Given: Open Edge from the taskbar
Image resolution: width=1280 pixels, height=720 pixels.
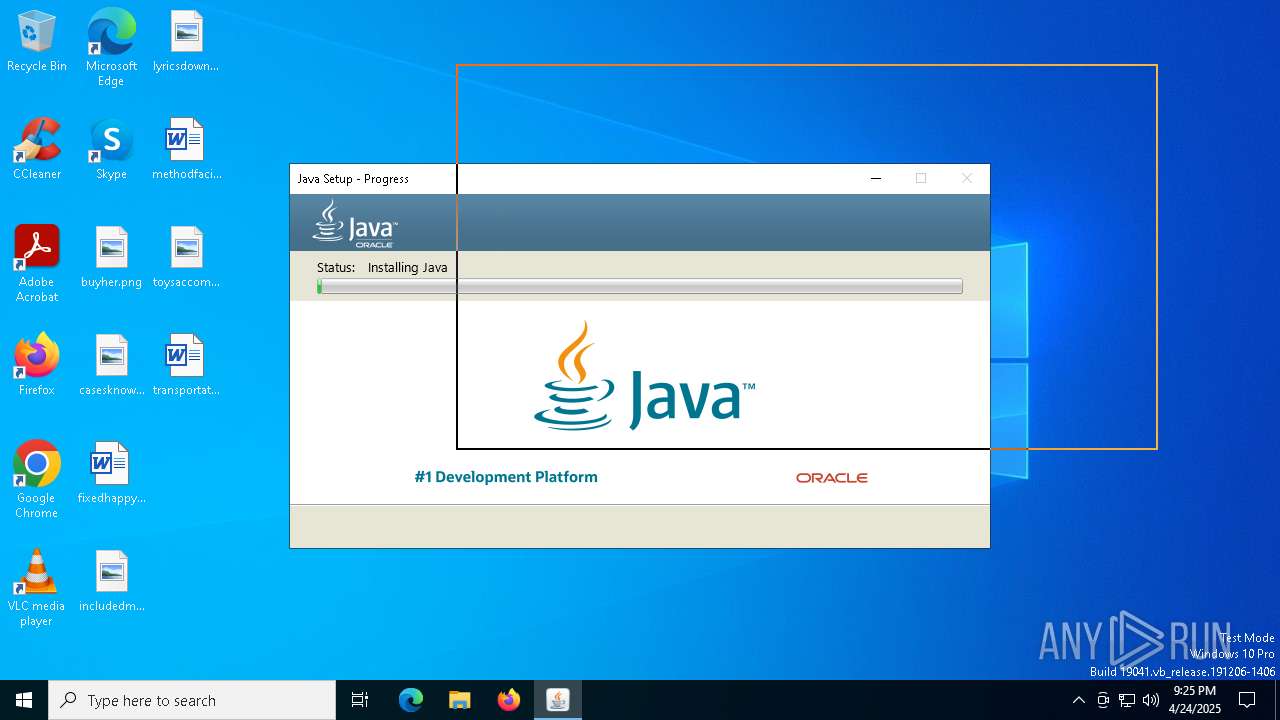Looking at the screenshot, I should coord(411,700).
